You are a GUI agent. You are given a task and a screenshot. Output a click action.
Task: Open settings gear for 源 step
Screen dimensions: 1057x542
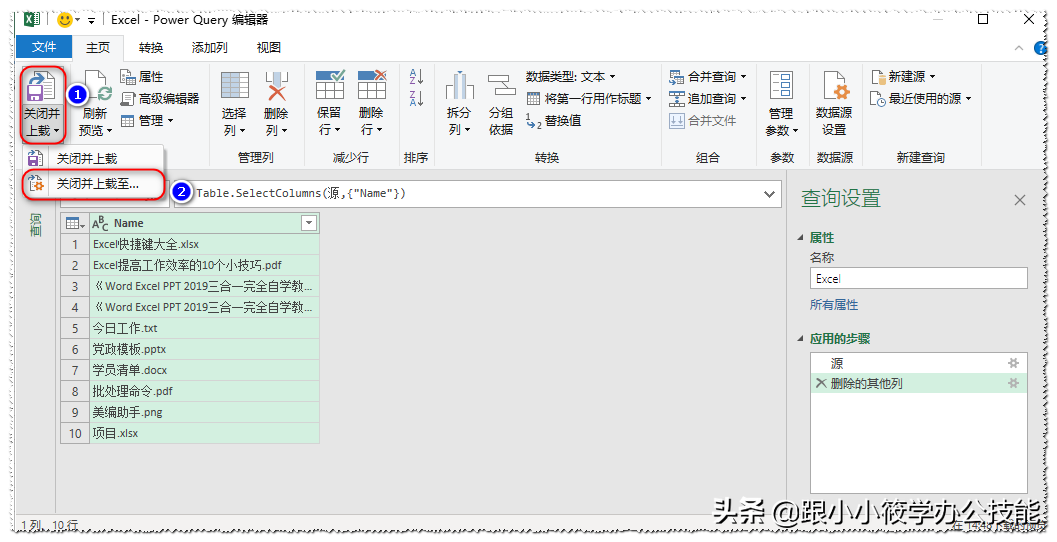1013,363
